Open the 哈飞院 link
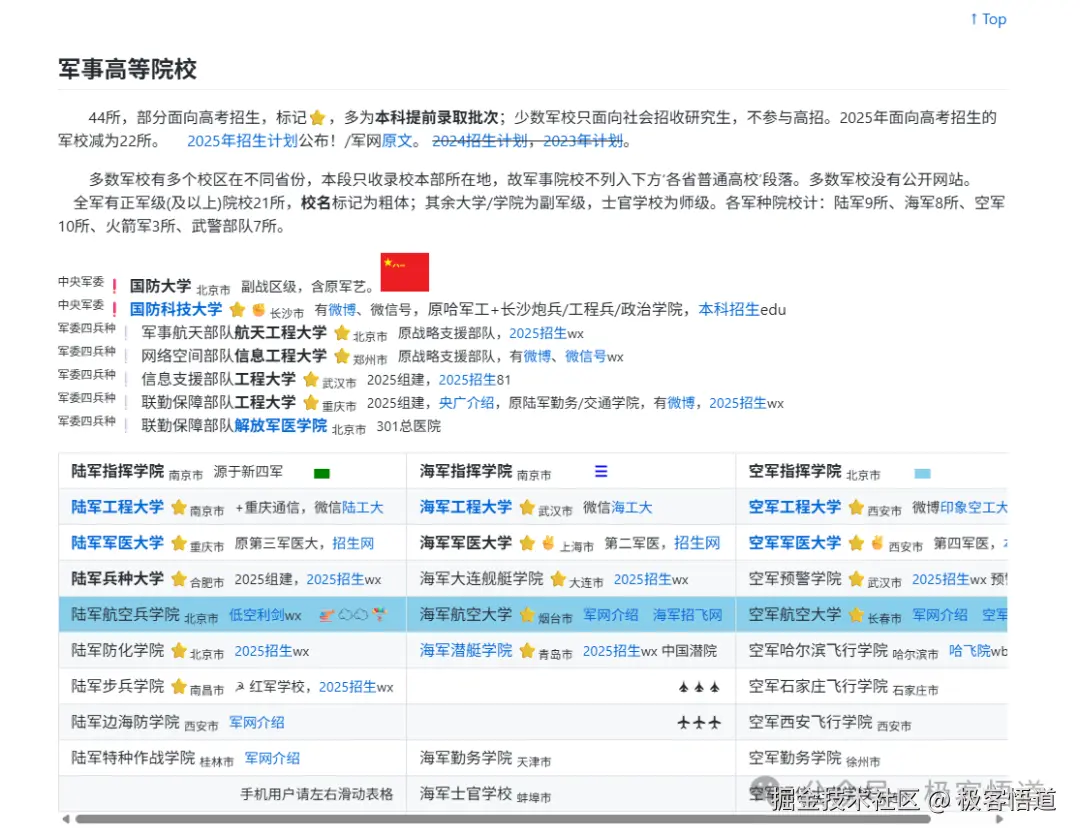1080x837 pixels. (970, 651)
